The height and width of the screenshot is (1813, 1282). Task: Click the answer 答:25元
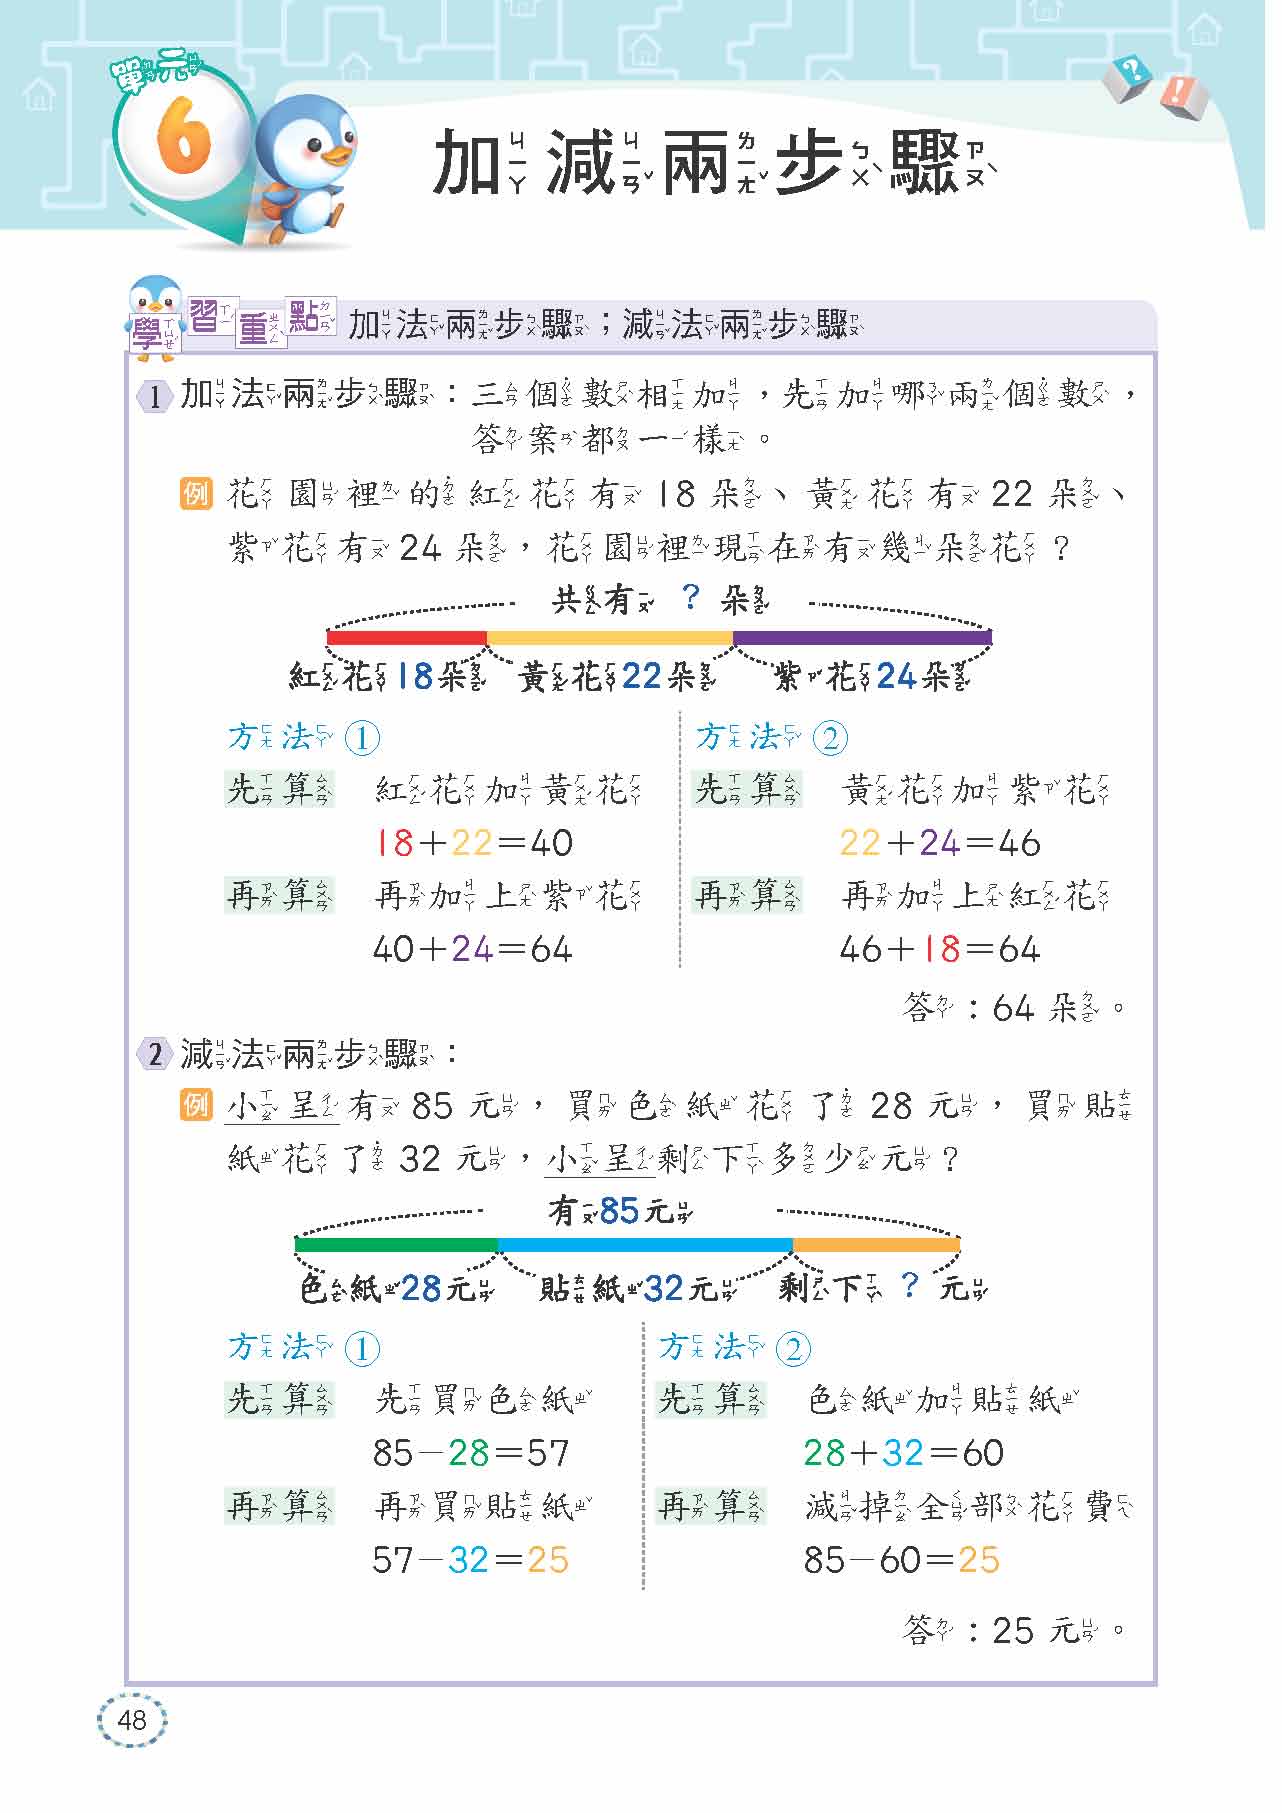coord(1013,1631)
